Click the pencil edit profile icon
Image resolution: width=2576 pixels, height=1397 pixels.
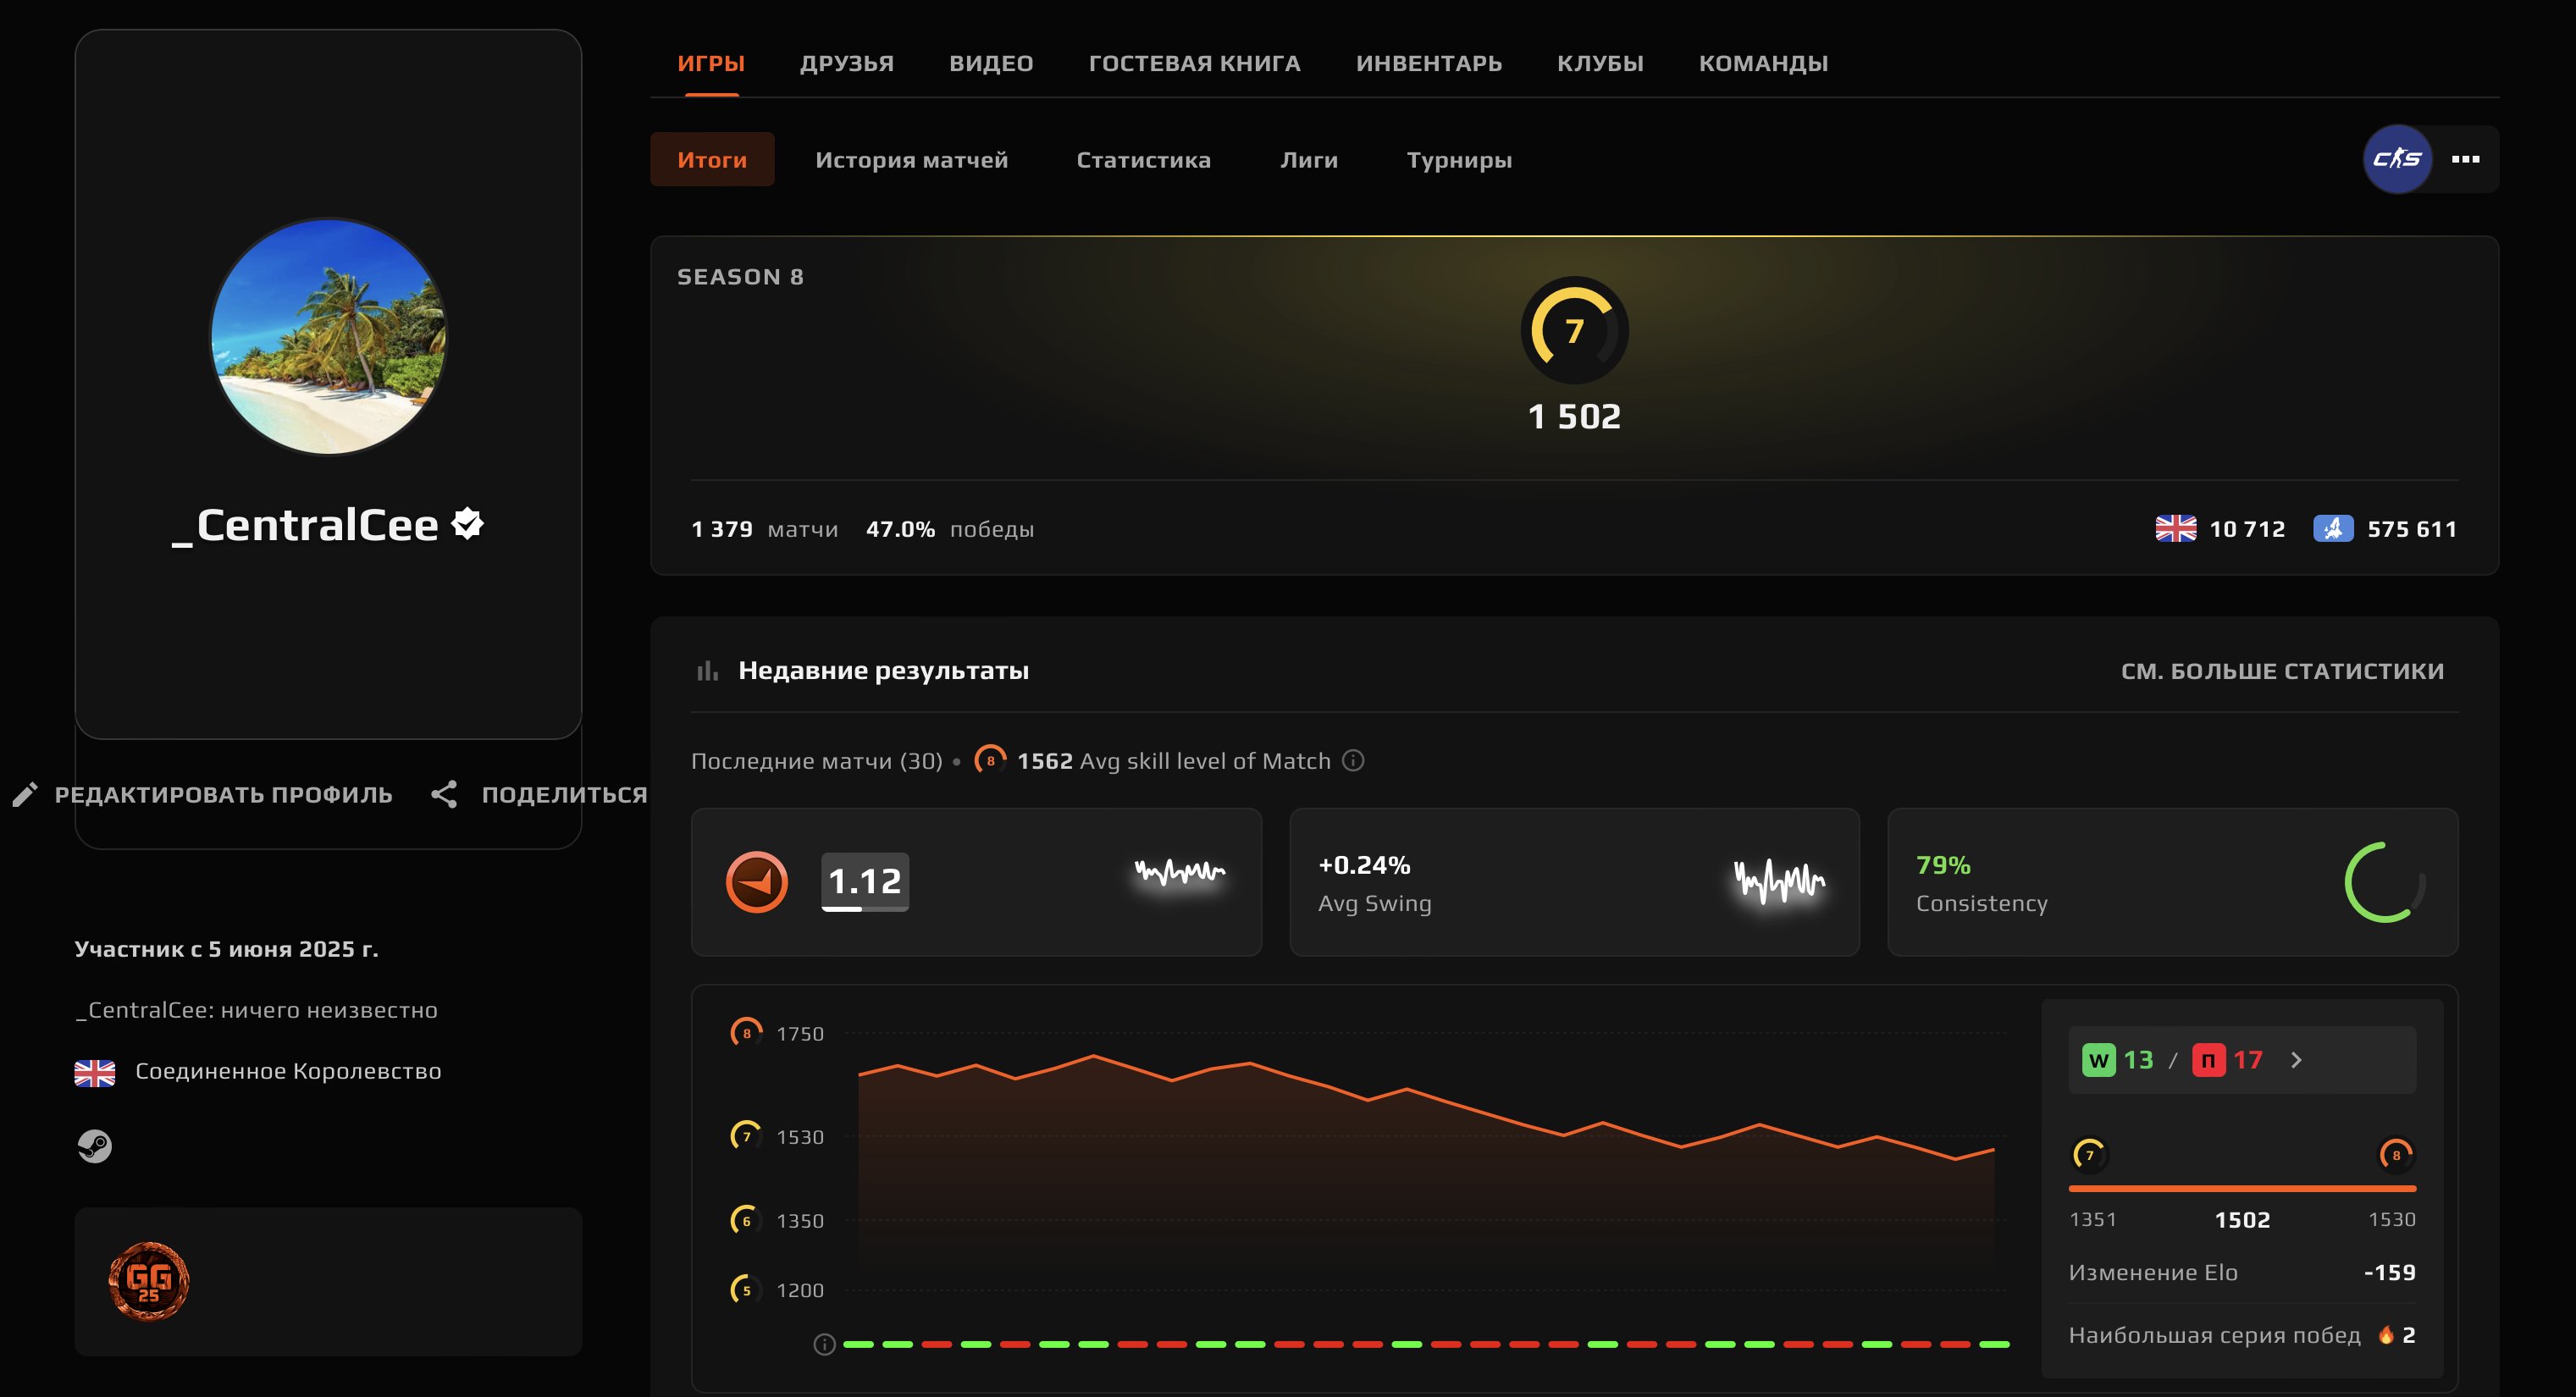tap(25, 795)
